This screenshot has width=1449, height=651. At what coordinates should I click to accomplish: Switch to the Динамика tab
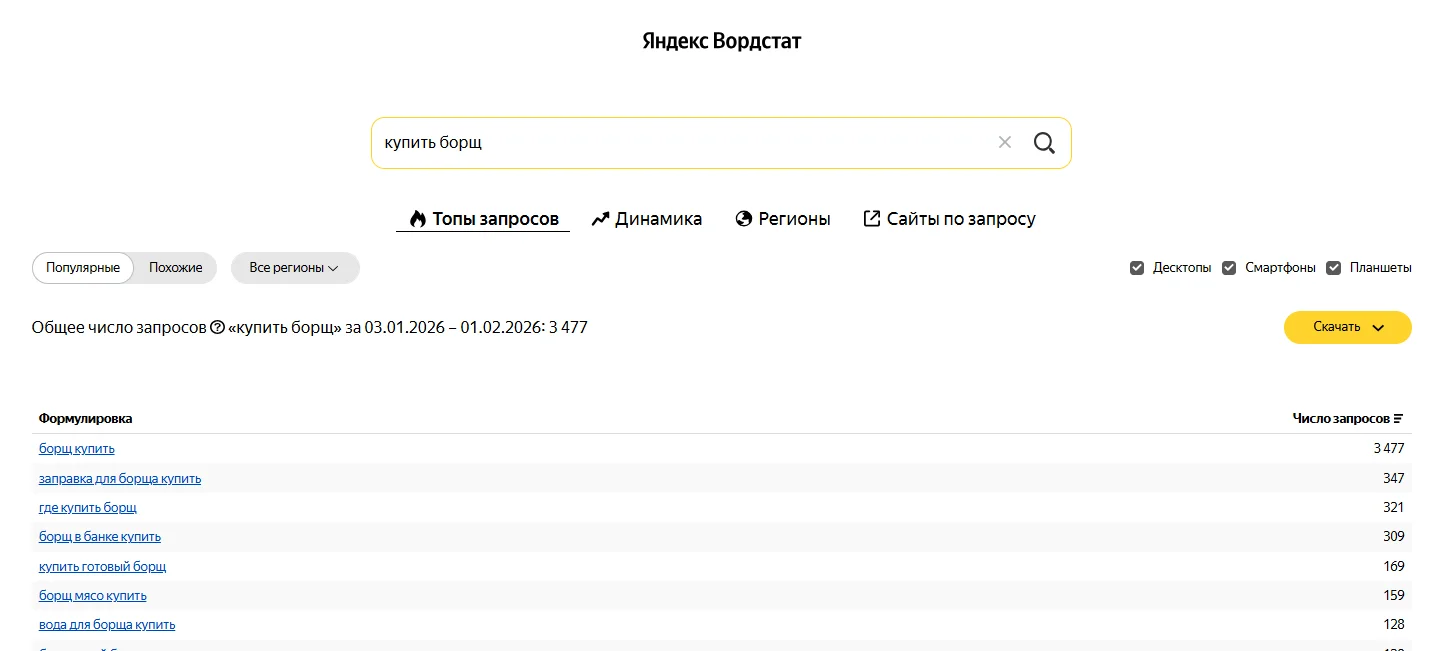pyautogui.click(x=646, y=219)
